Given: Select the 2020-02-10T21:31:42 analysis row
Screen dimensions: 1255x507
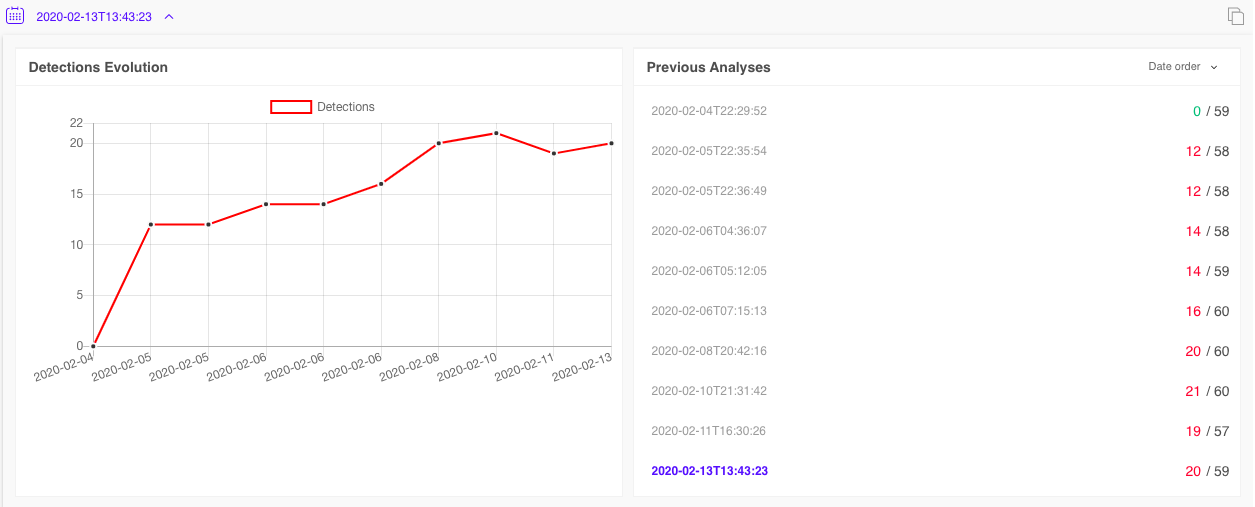Looking at the screenshot, I should tap(708, 391).
